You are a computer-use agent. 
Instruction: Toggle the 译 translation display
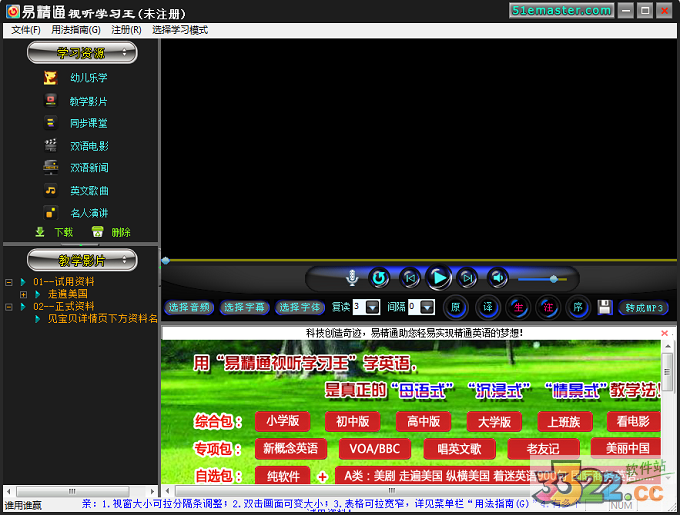coord(487,307)
